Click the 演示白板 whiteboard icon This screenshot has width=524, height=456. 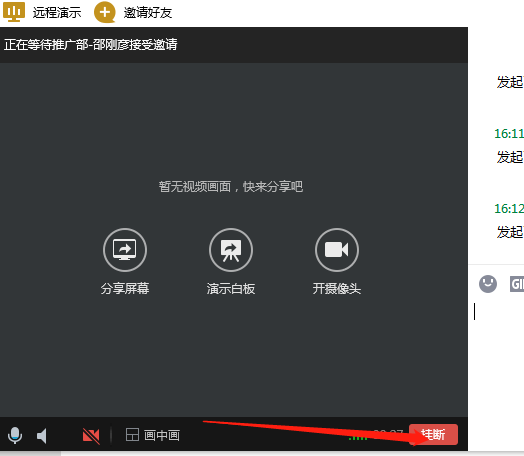[231, 250]
